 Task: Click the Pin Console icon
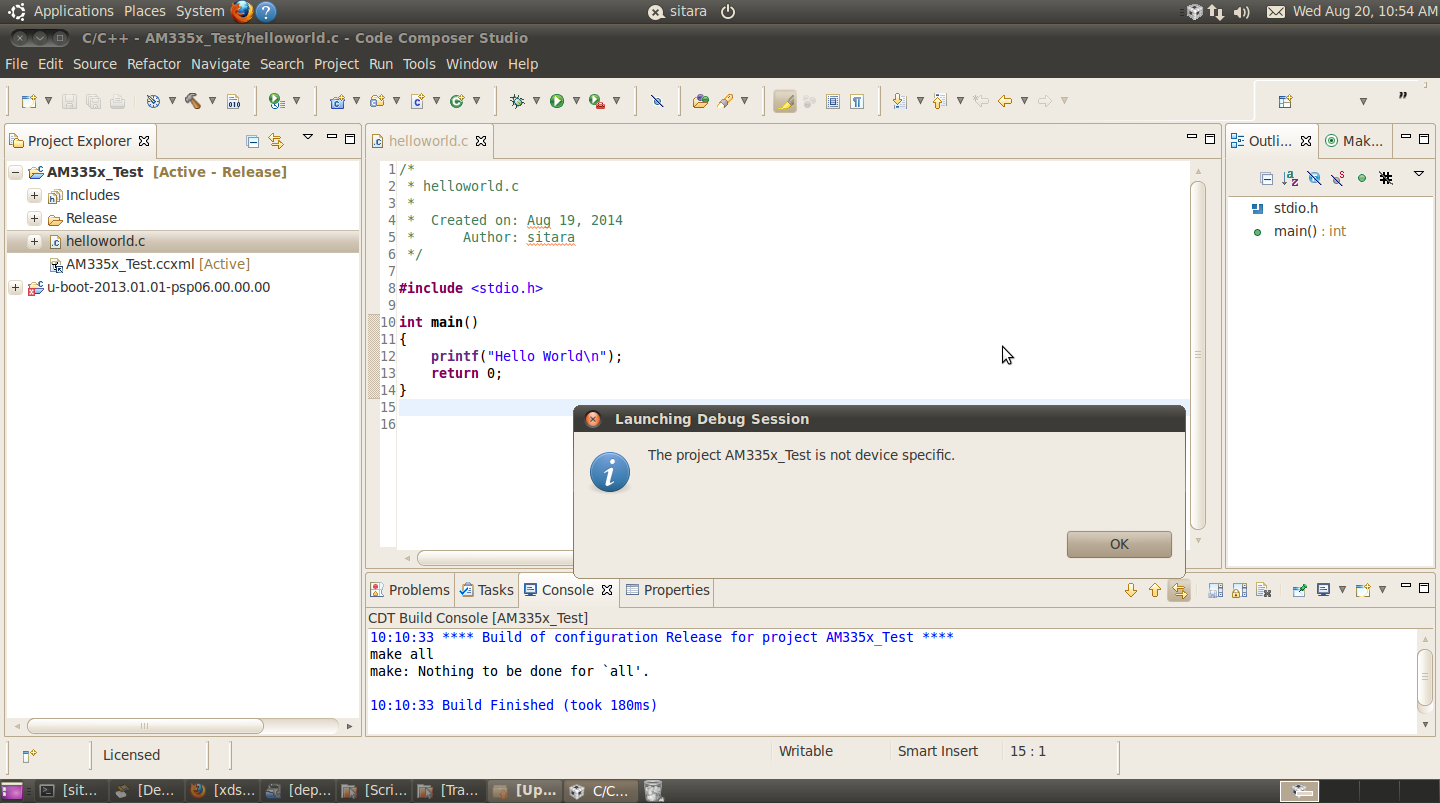click(1299, 590)
